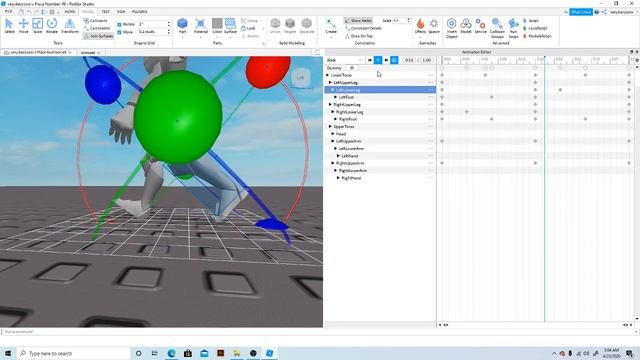Viewport: 640px width, 360px height.
Task: Switch to the TEST ribbon tab
Action: click(x=105, y=11)
